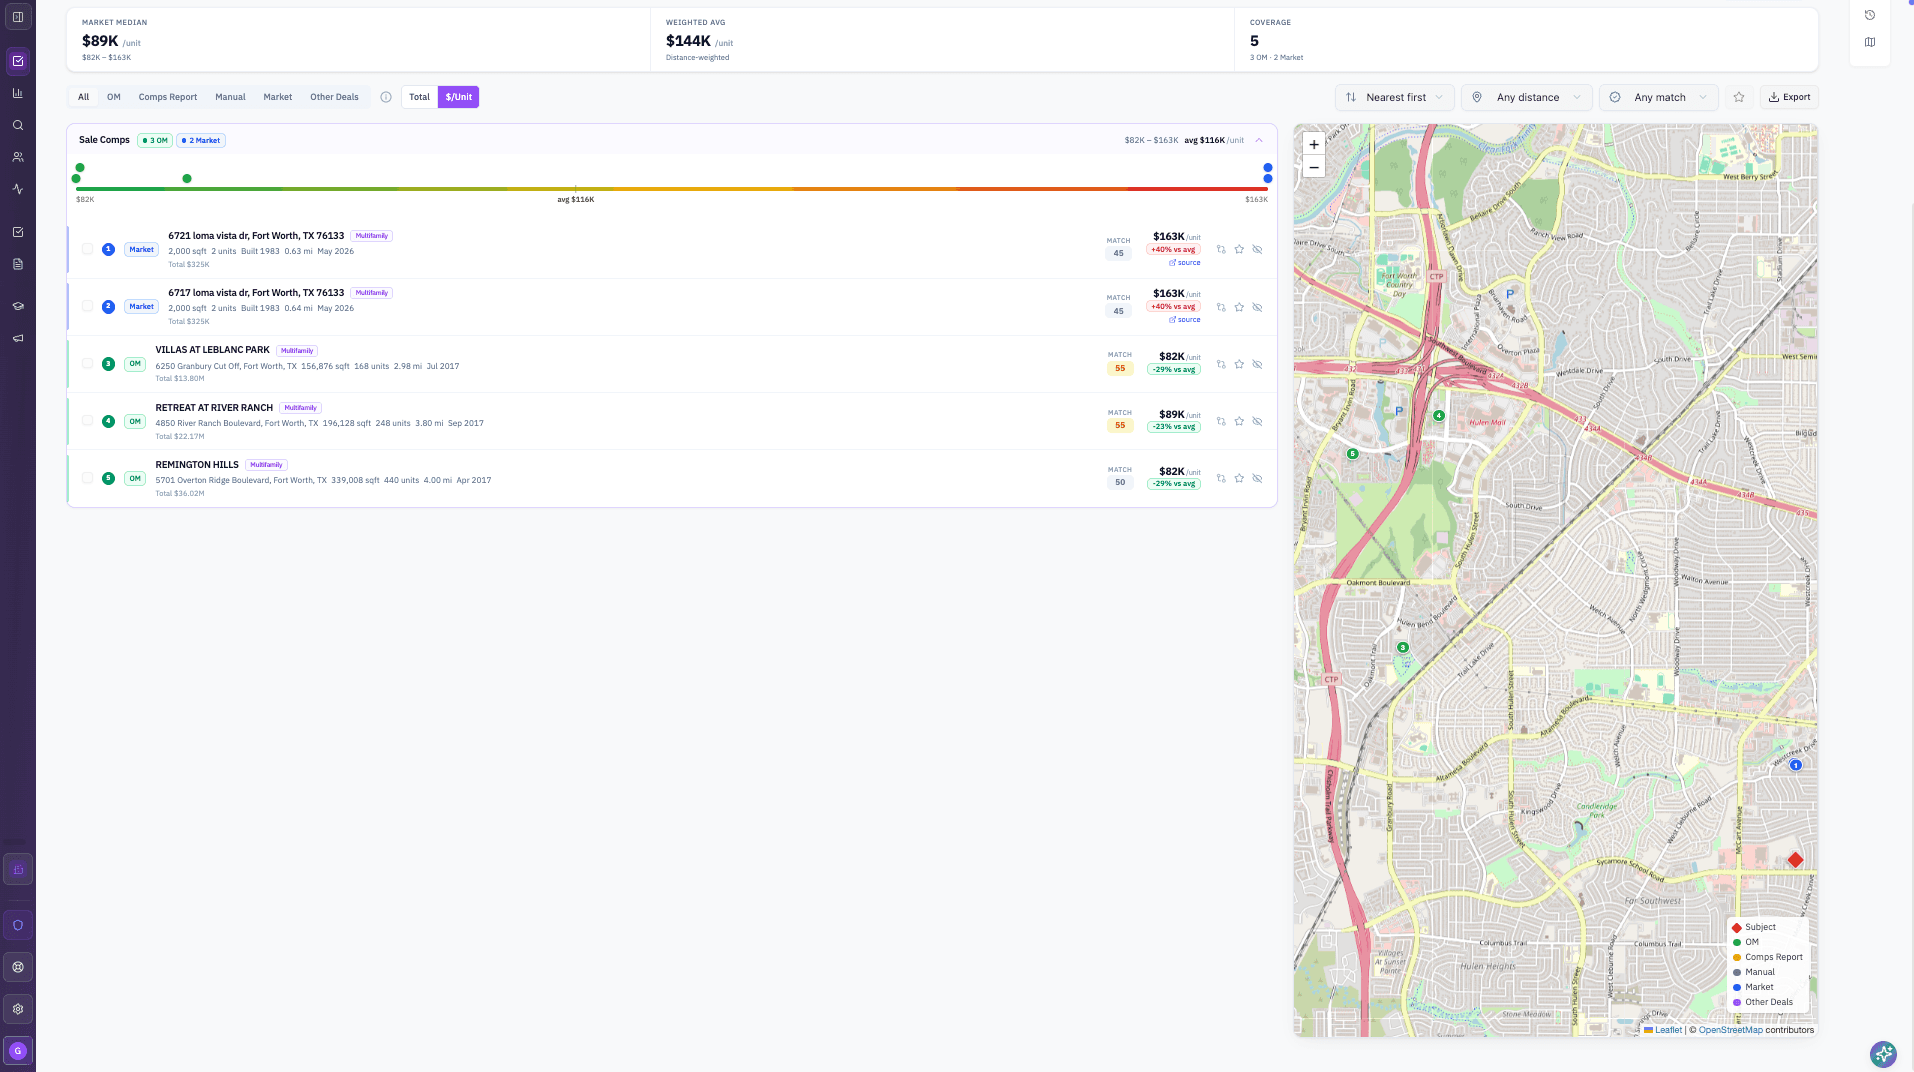Select checkbox for 6721 loma vista dr
1914x1072 pixels.
coord(88,249)
